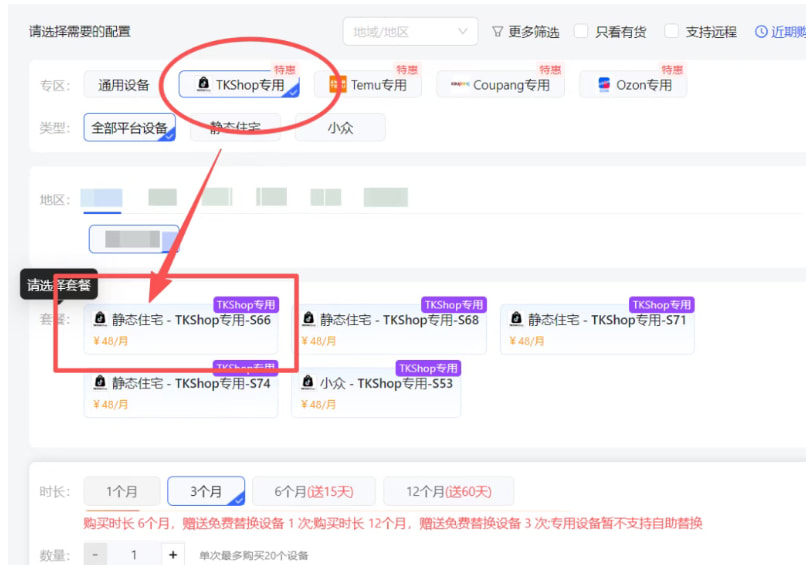This screenshot has height=565, width=806.
Task: Choose package 静态住宅 - TKShop专用-S74
Action: 181,392
